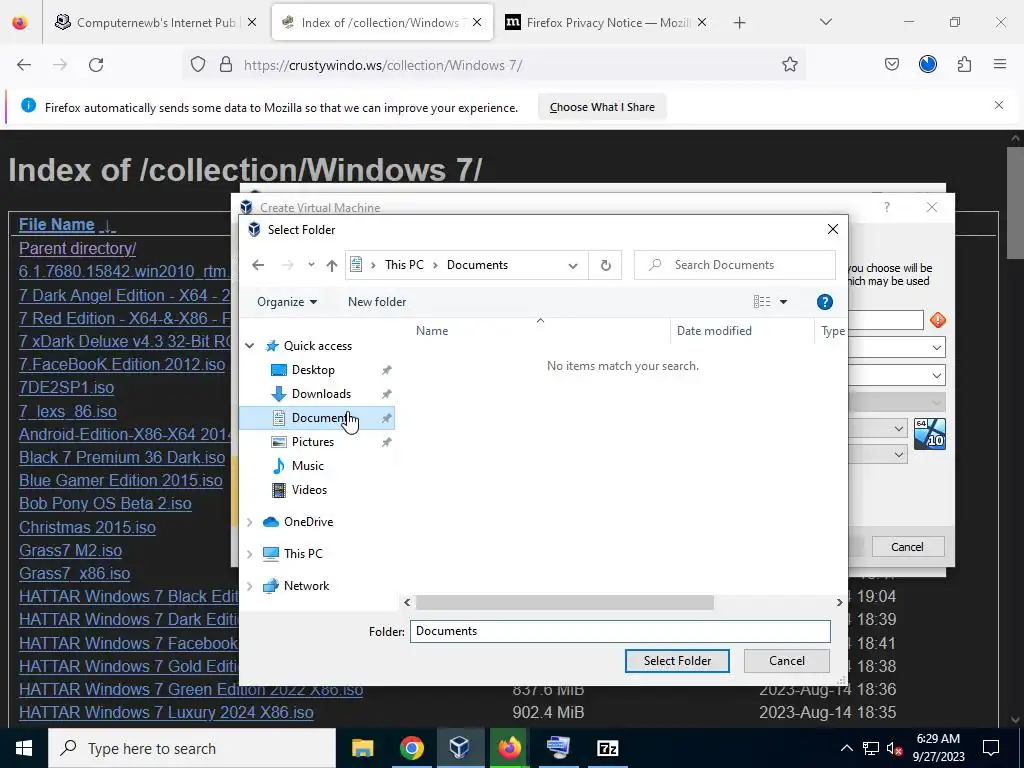Click New folder button
The width and height of the screenshot is (1024, 768).
pyautogui.click(x=377, y=302)
